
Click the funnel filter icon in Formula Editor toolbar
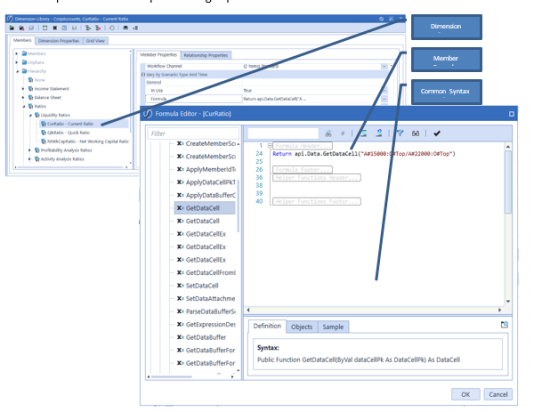400,133
